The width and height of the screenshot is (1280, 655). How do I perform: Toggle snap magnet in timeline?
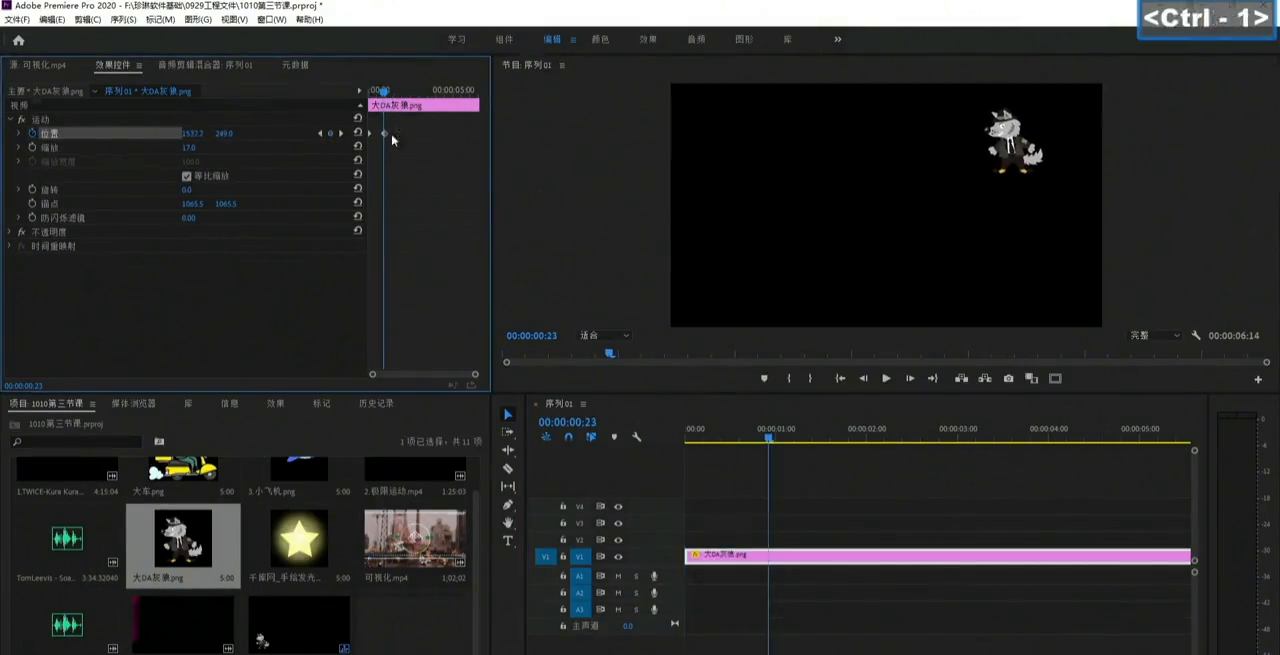click(568, 437)
